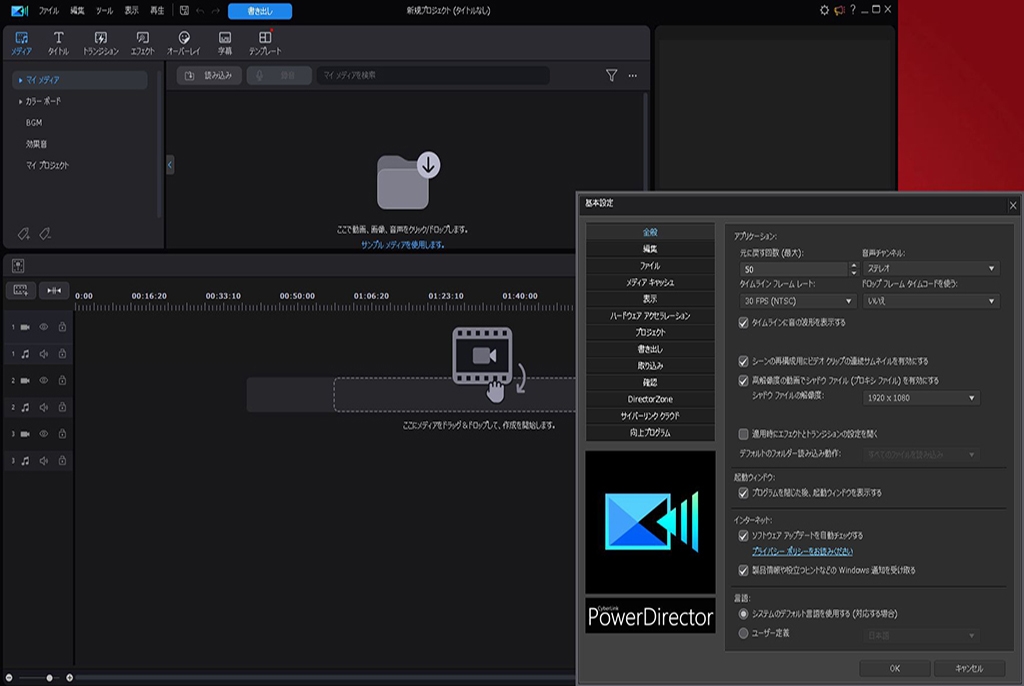The image size is (1024, 686).
Task: Open the 字幕 room icon
Action: [225, 42]
